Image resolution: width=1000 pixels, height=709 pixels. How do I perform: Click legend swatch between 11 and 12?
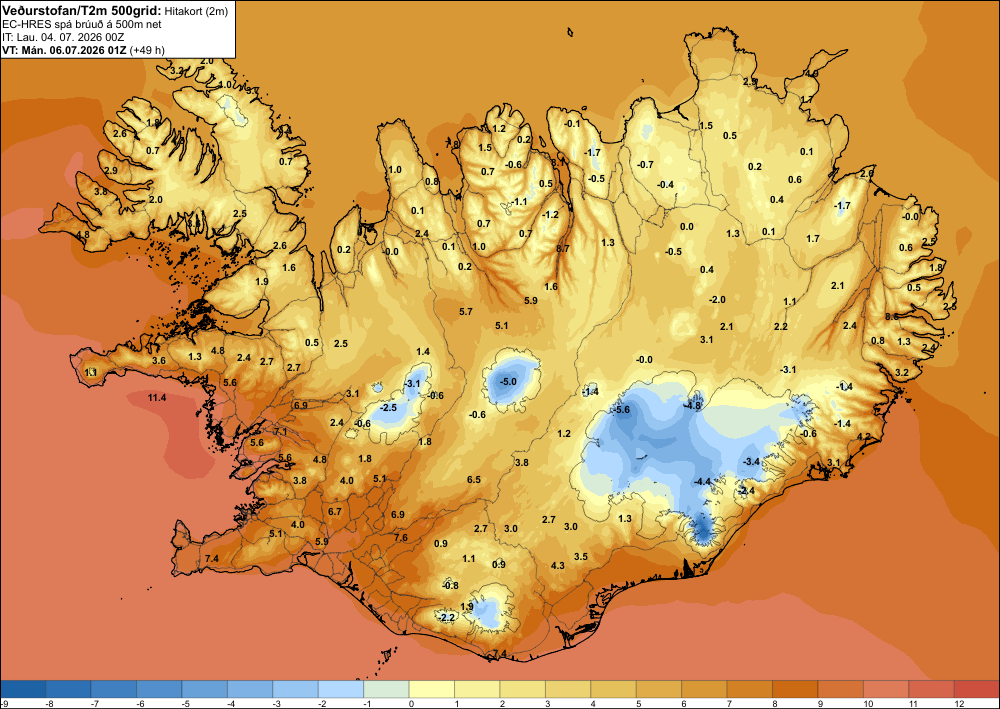pos(931,689)
